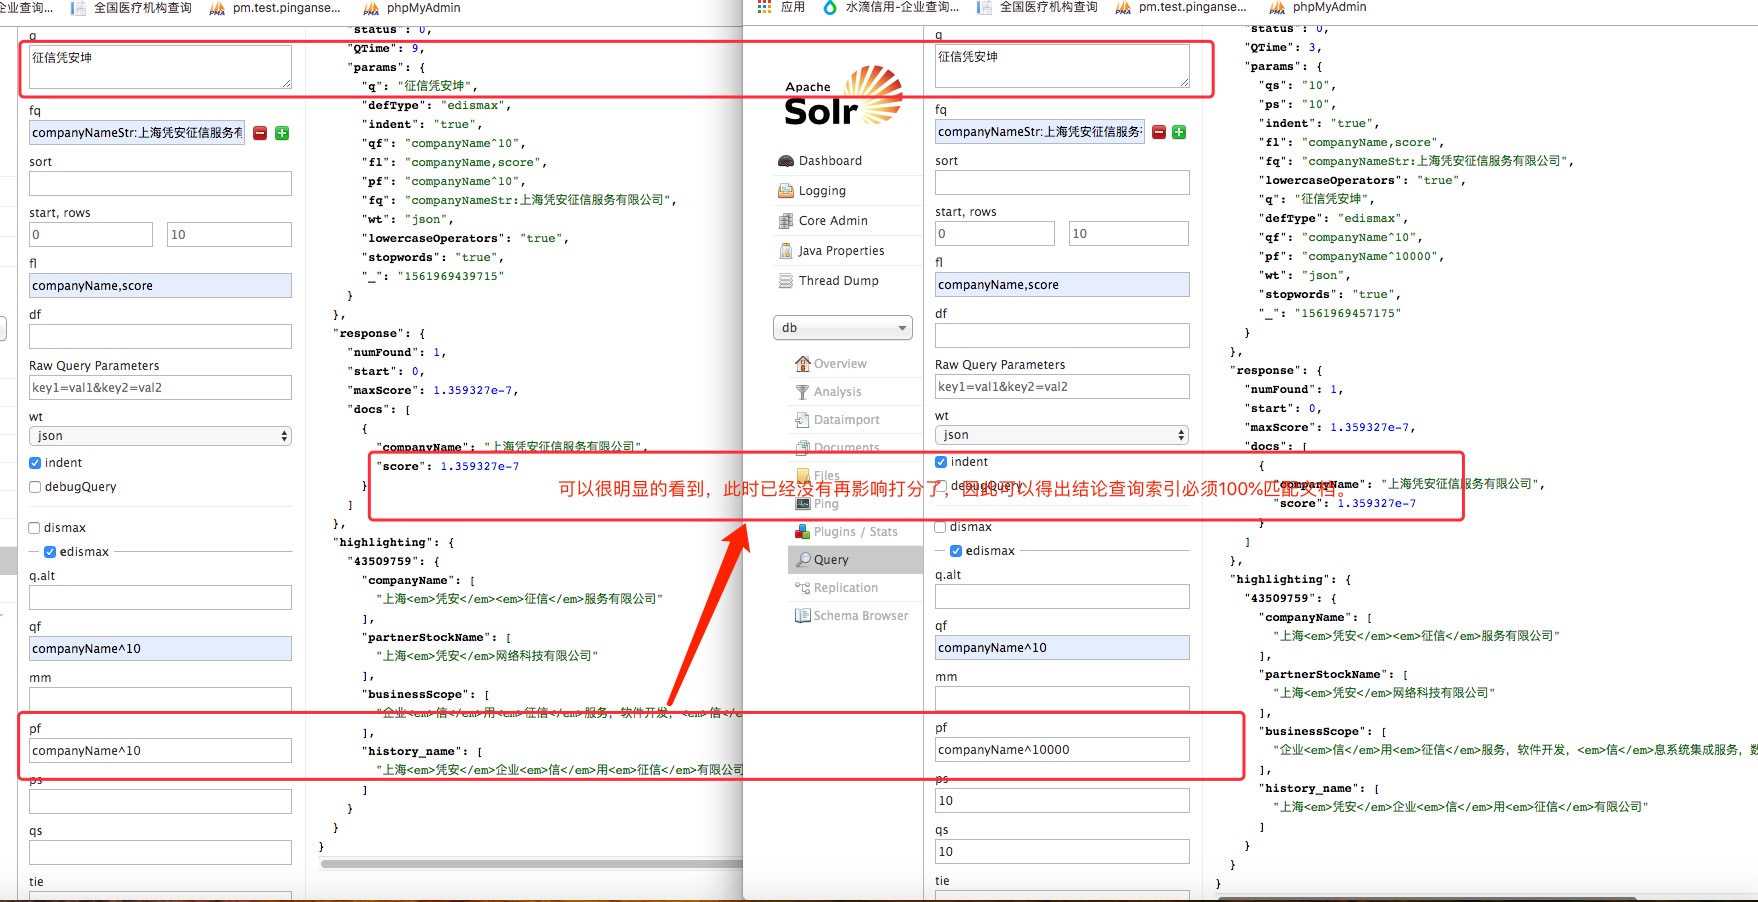Image resolution: width=1758 pixels, height=902 pixels.
Task: Open the Analysis page for db core
Action: pyautogui.click(x=836, y=391)
